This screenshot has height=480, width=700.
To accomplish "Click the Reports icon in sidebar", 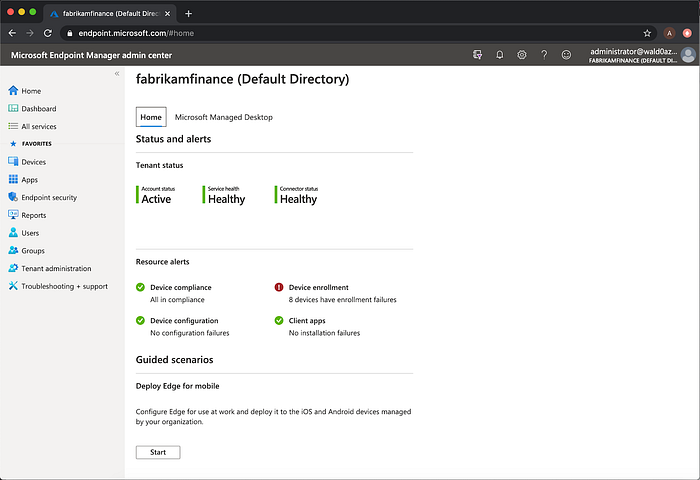I will point(13,215).
